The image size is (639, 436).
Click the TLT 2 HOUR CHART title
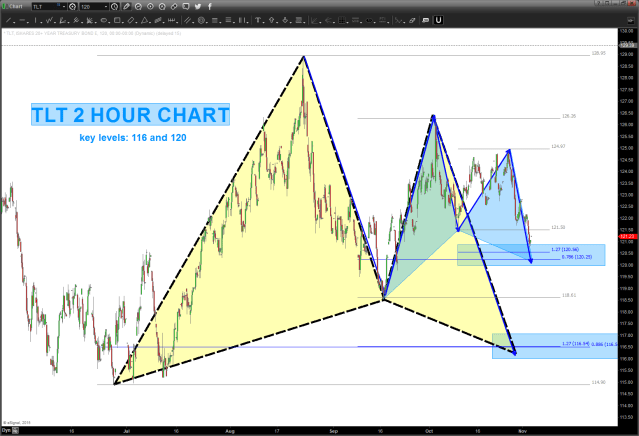coord(130,115)
